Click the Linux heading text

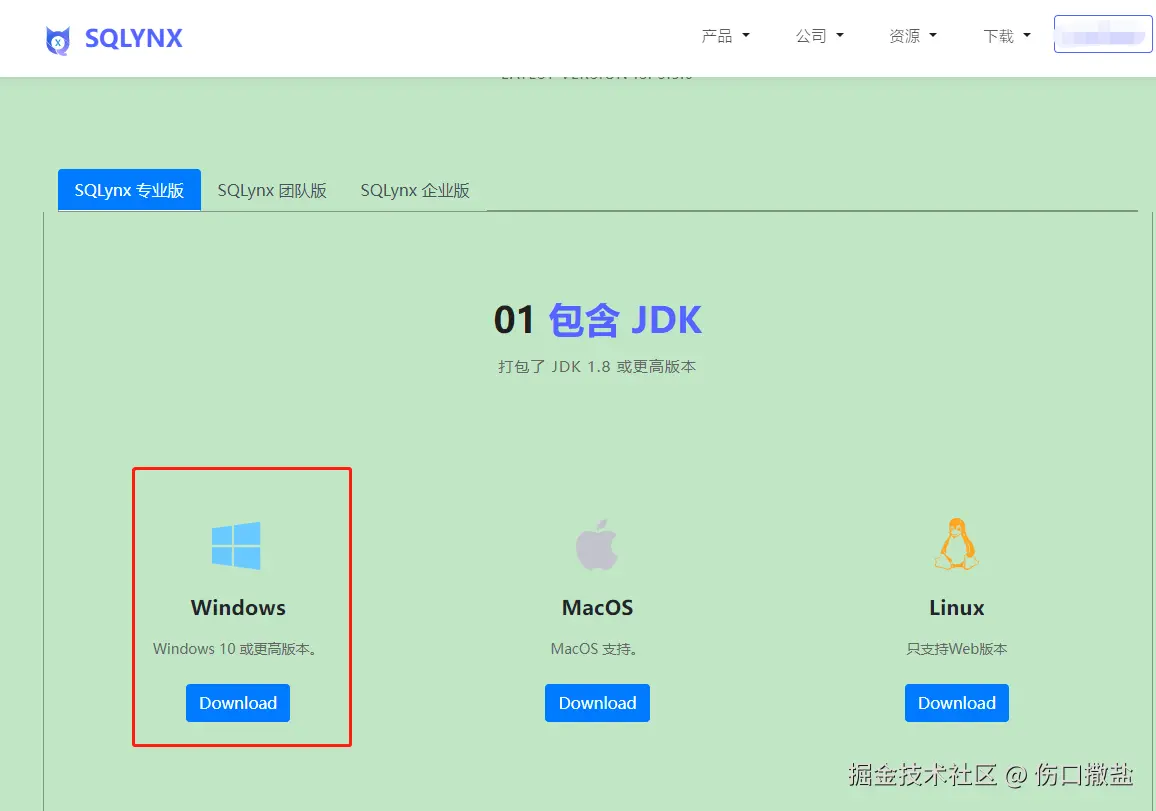pyautogui.click(x=956, y=608)
